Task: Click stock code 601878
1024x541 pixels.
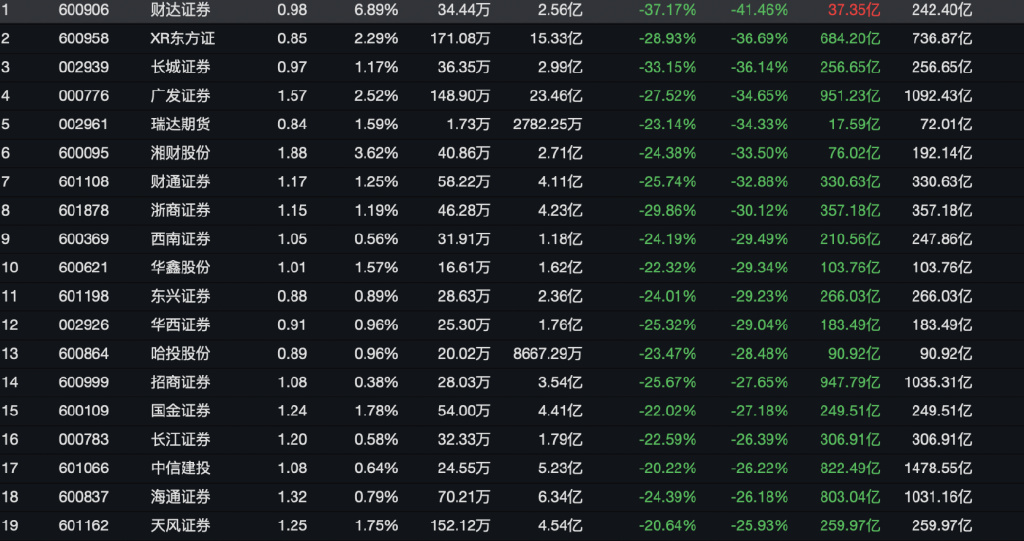Action: [84, 210]
